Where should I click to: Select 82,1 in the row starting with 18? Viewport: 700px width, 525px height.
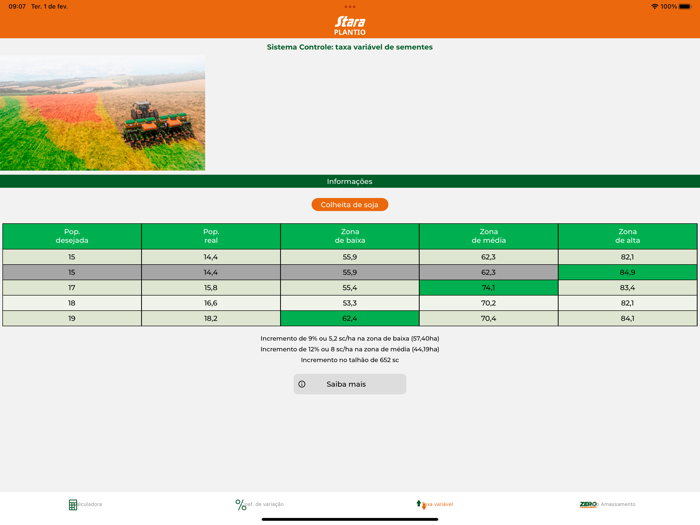[628, 303]
